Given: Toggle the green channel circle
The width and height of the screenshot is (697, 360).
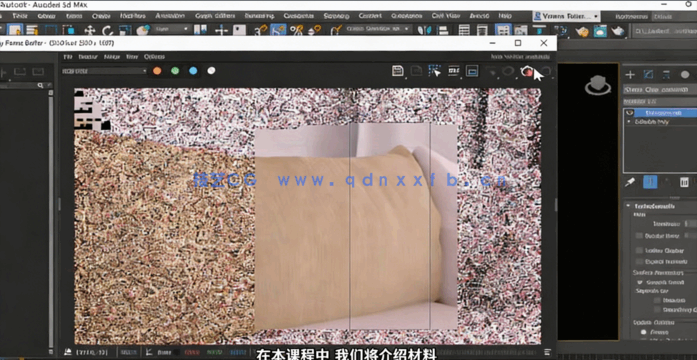Looking at the screenshot, I should [175, 71].
